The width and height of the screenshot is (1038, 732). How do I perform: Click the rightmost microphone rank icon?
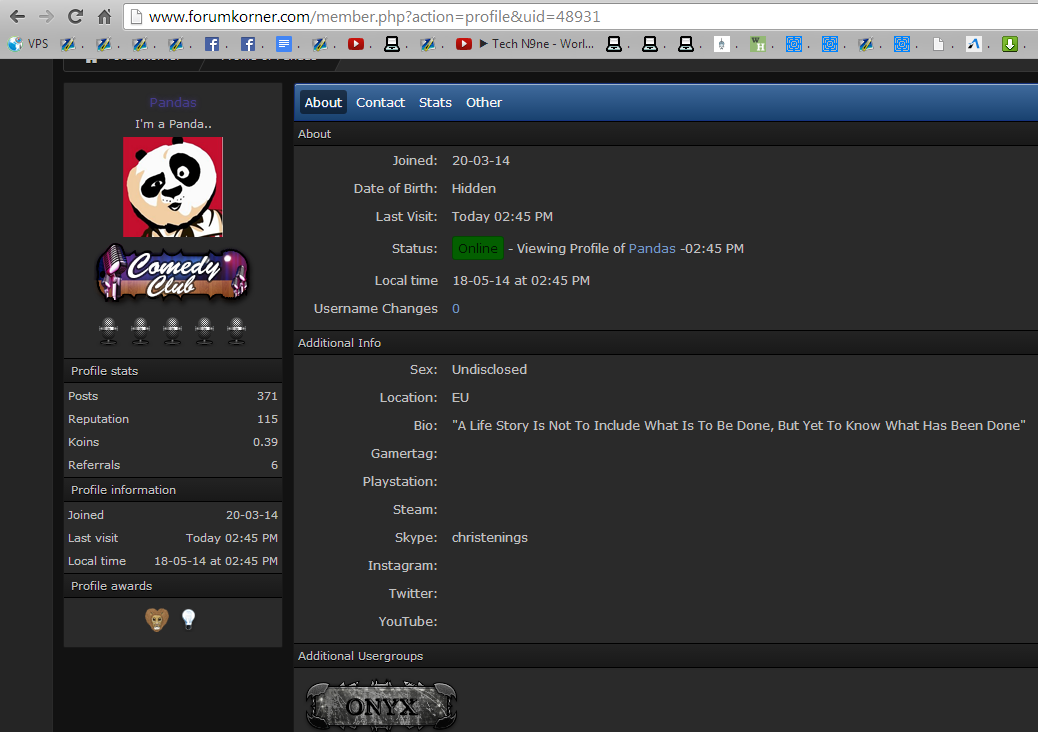tap(236, 330)
